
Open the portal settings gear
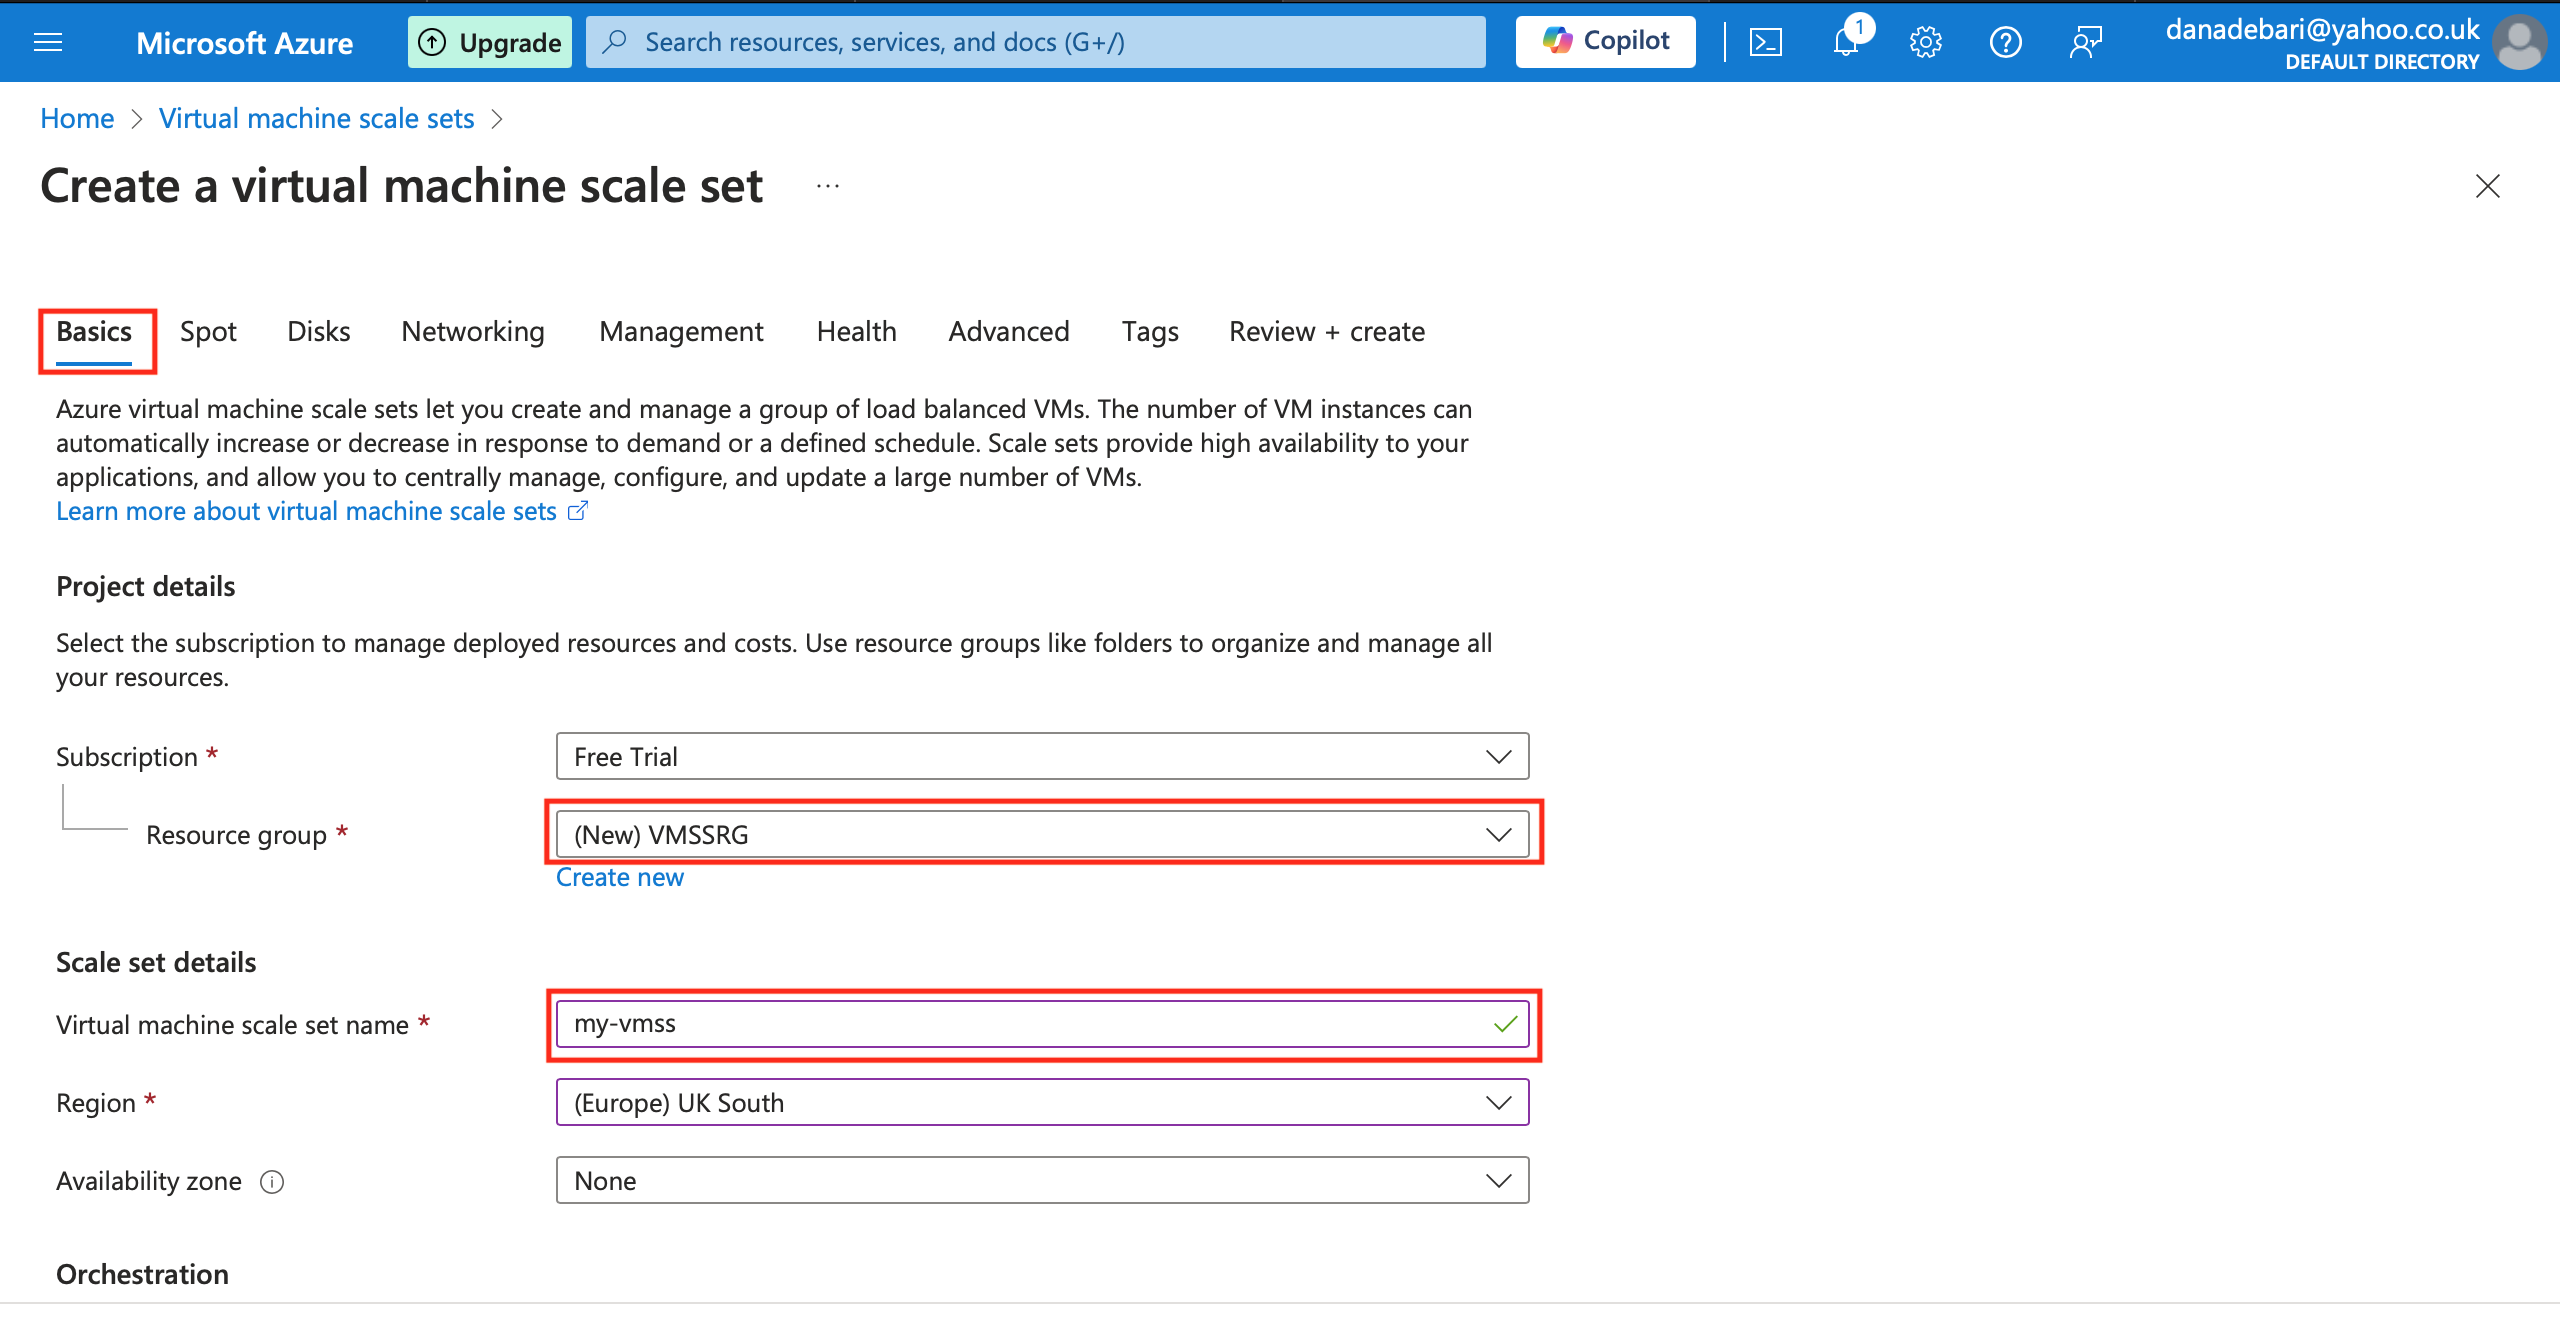point(1925,42)
